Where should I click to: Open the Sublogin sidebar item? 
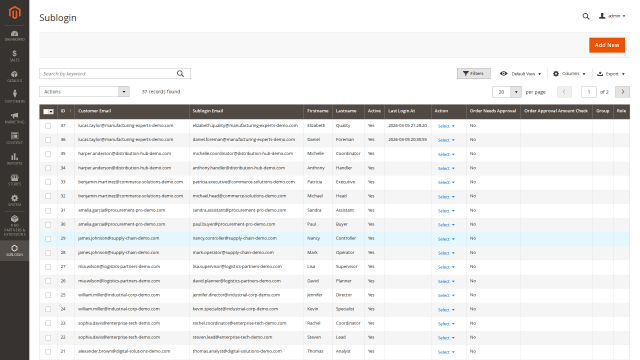[x=14, y=251]
